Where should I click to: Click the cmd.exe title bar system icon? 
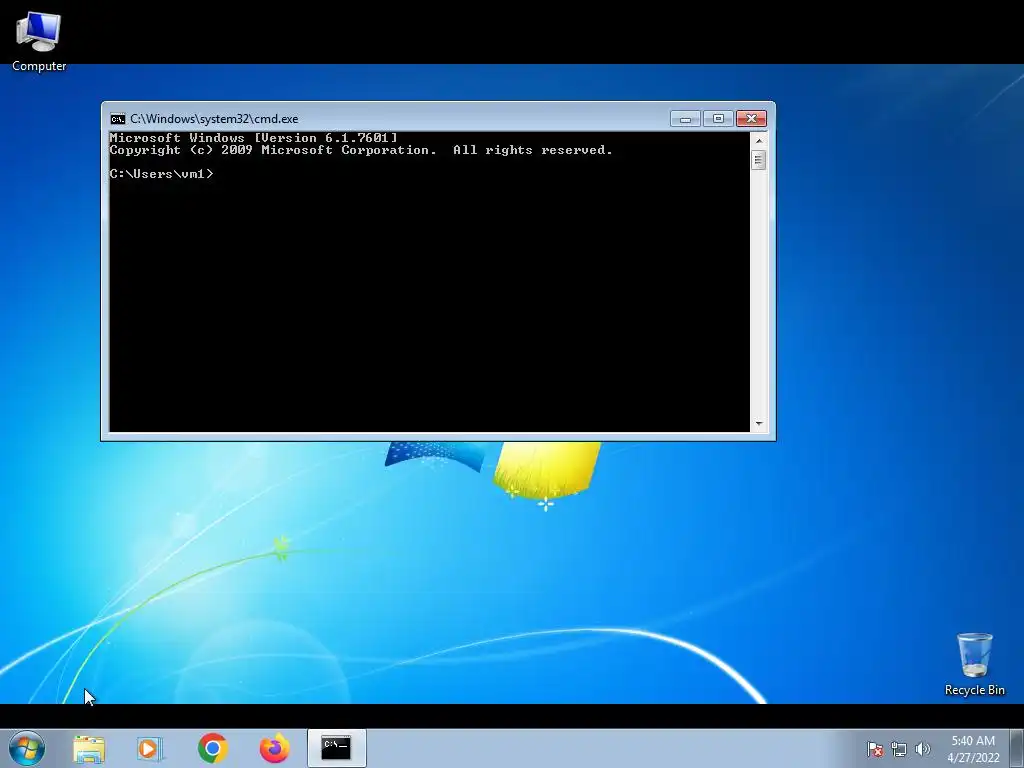(118, 119)
